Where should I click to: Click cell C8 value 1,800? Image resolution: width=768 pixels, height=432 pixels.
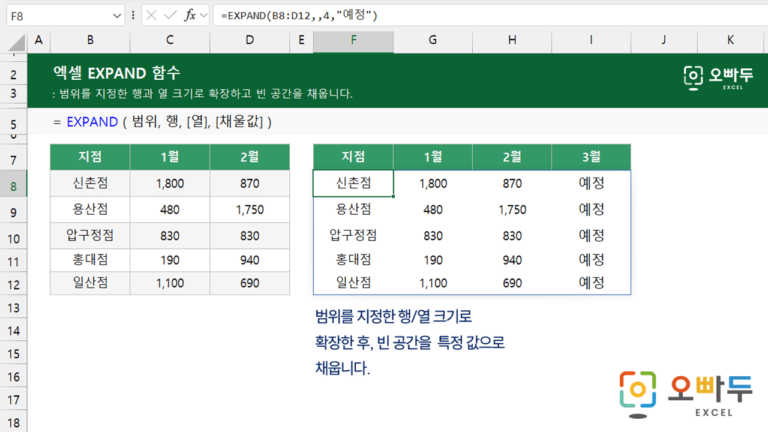170,184
